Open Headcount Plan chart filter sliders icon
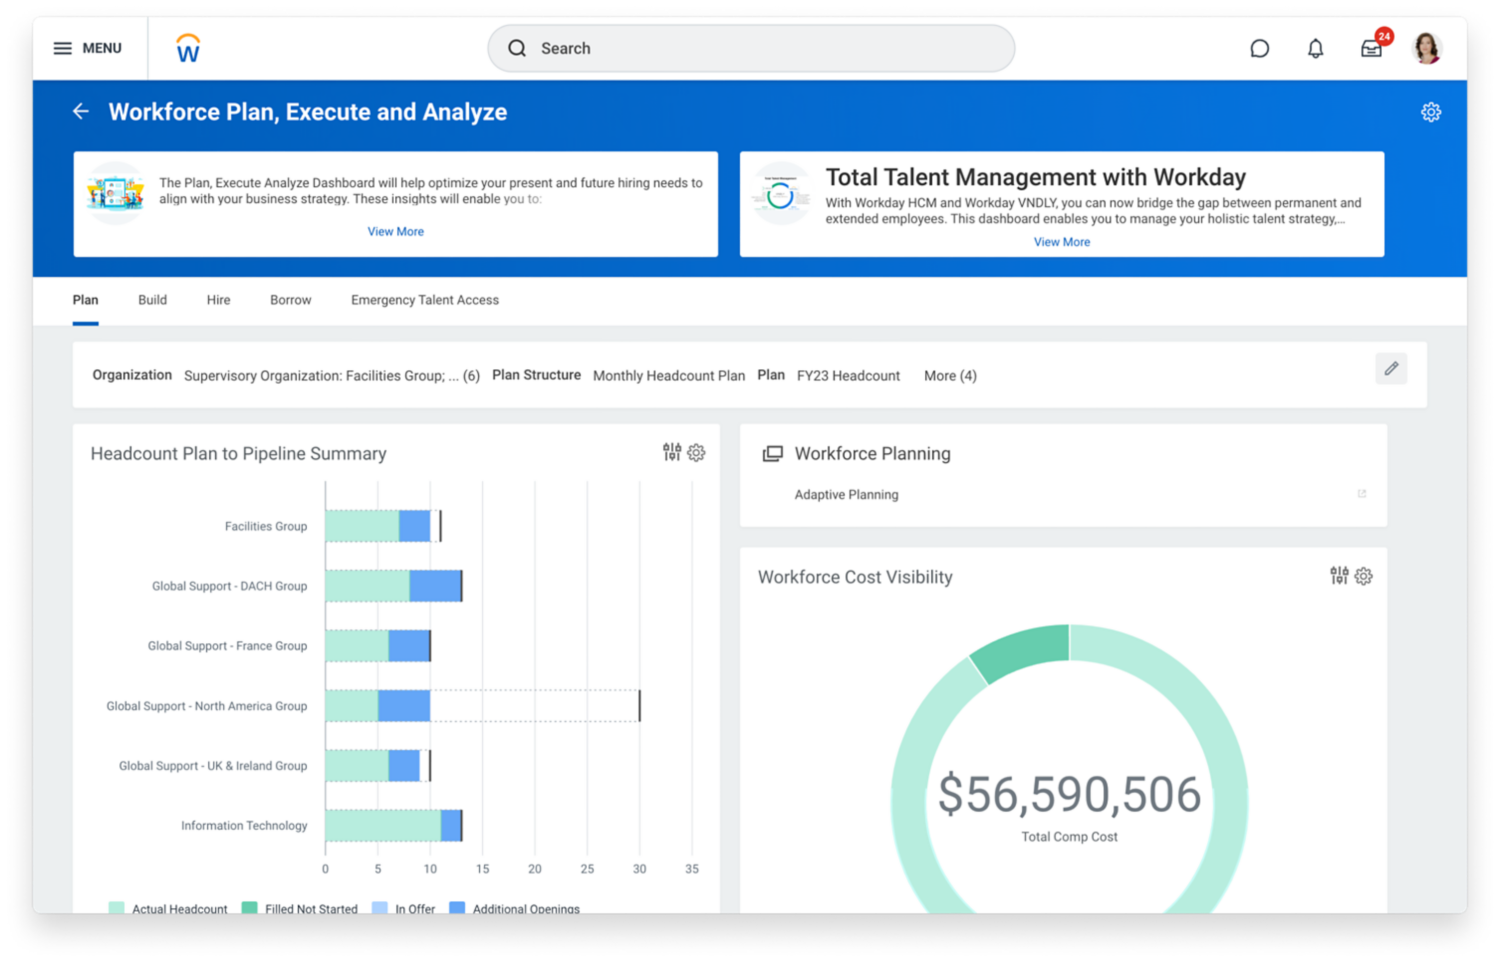The image size is (1500, 963). pyautogui.click(x=672, y=453)
